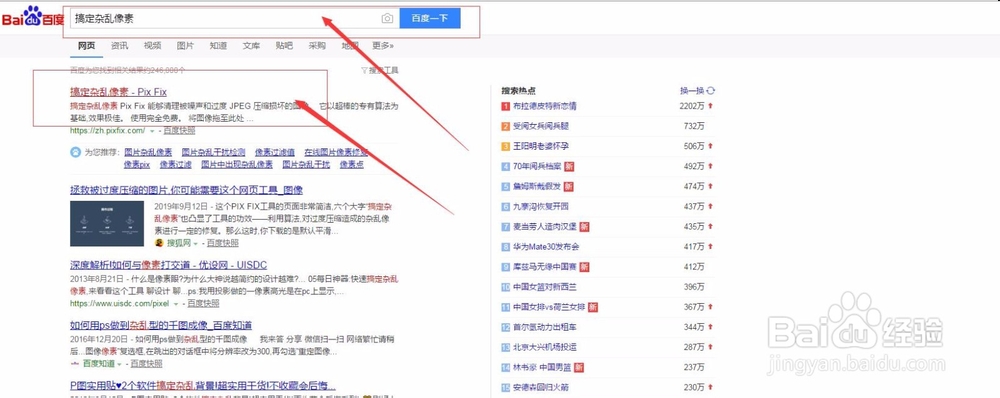Open 百度快照 next to 百度知道 source
The width and height of the screenshot is (1000, 398).
pyautogui.click(x=146, y=364)
